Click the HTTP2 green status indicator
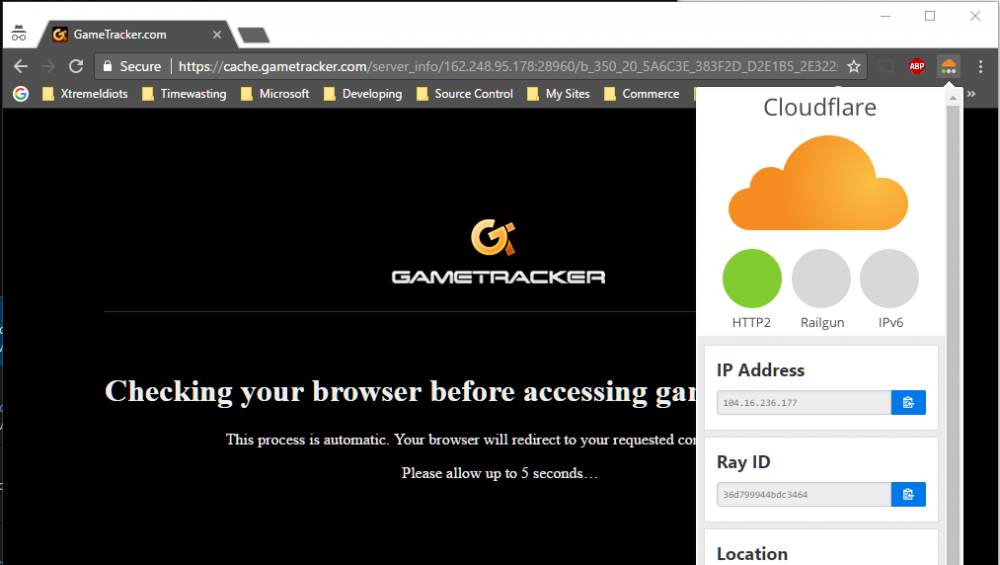The image size is (1000, 565). 752,278
